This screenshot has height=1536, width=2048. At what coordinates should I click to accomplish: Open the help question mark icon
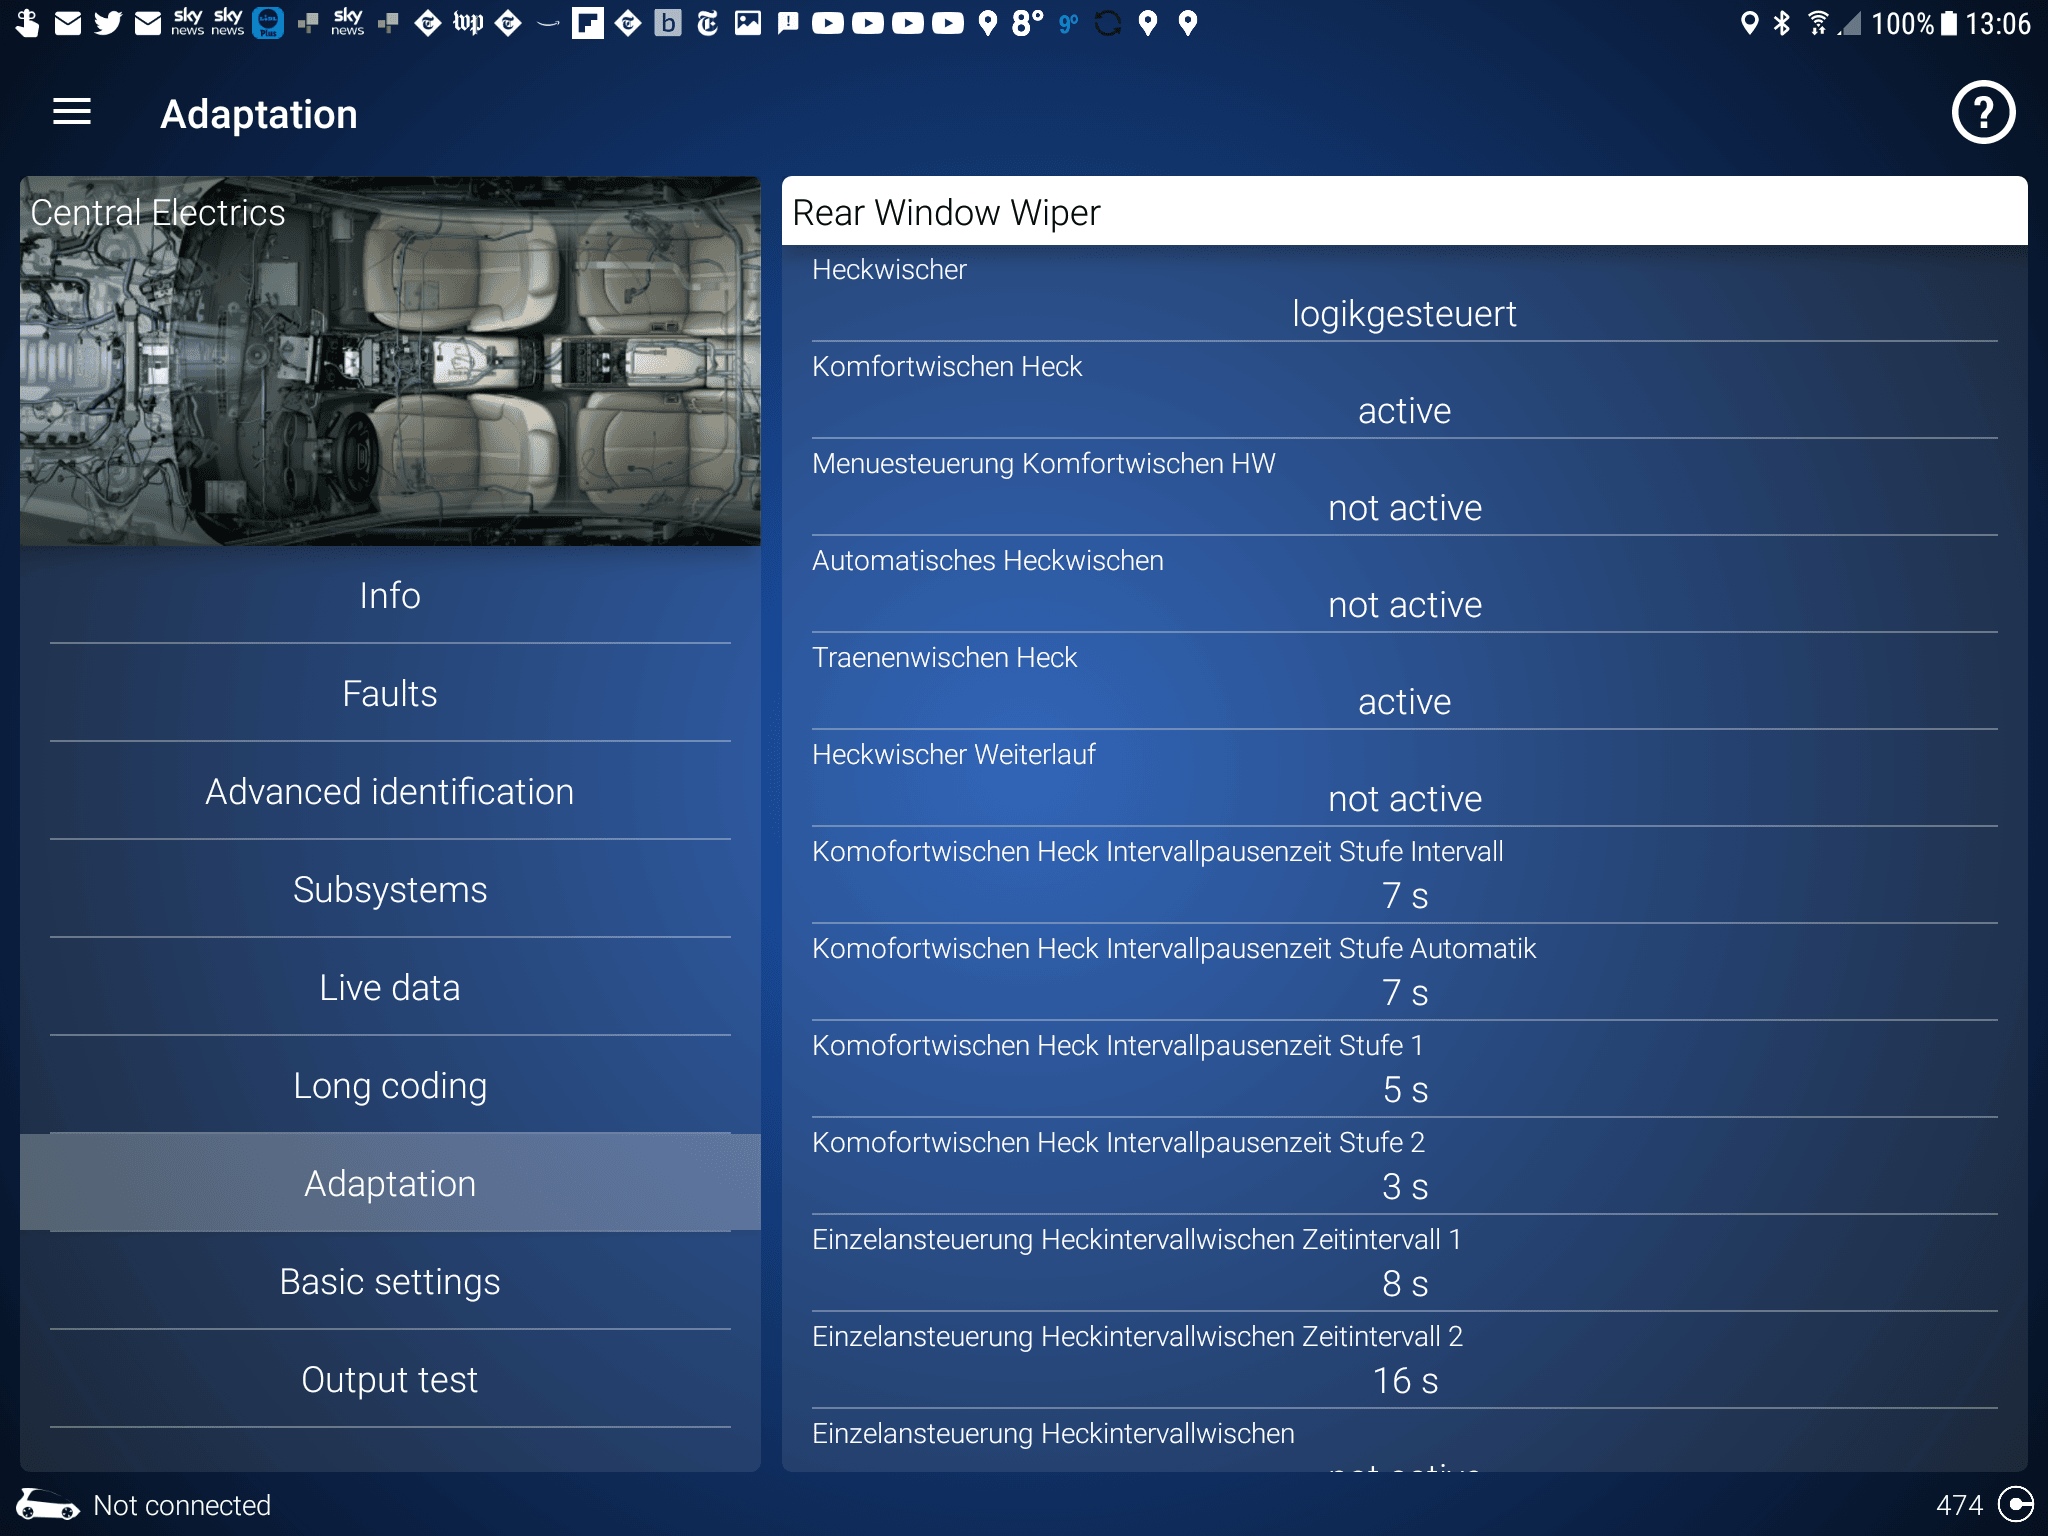[1982, 113]
